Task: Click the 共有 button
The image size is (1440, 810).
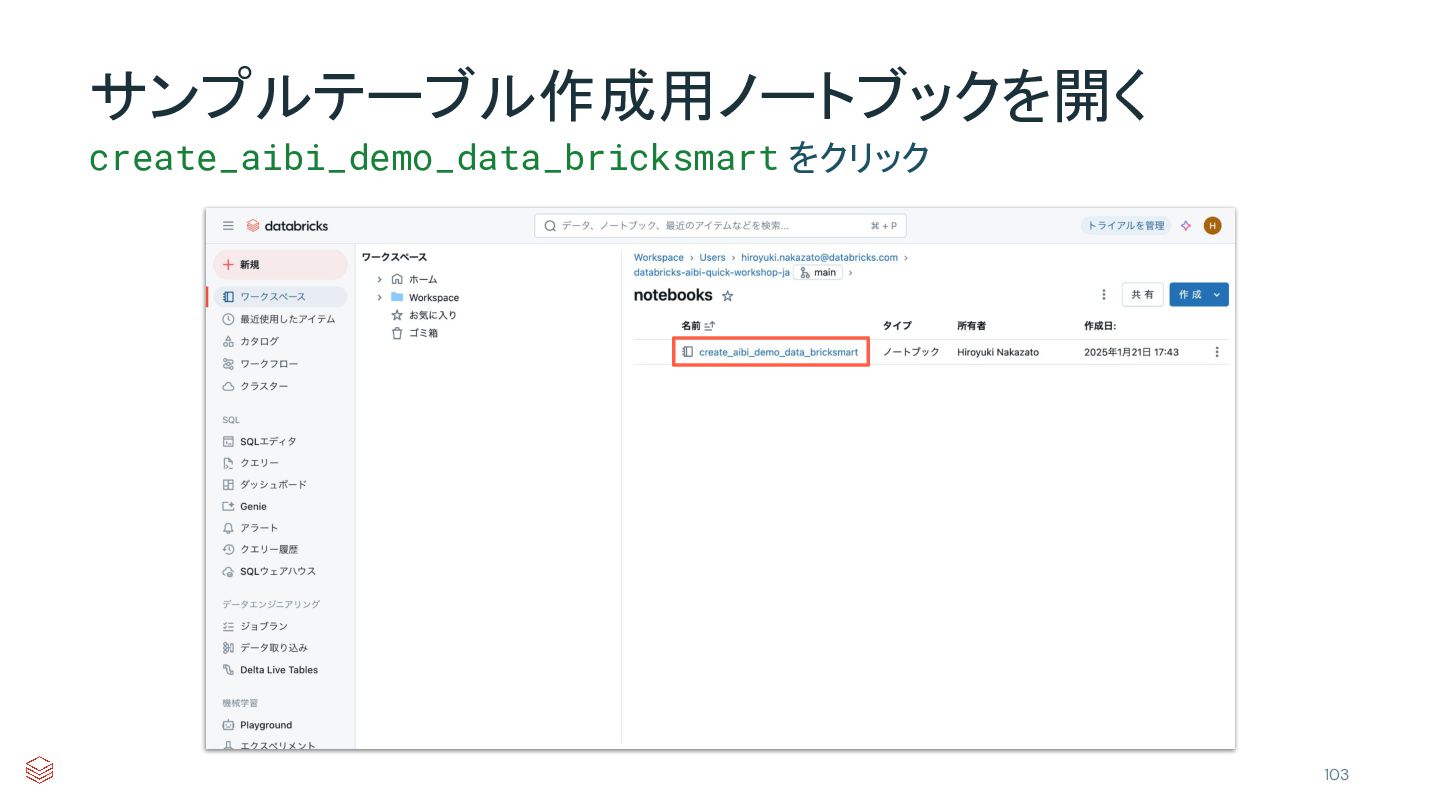Action: click(x=1142, y=295)
